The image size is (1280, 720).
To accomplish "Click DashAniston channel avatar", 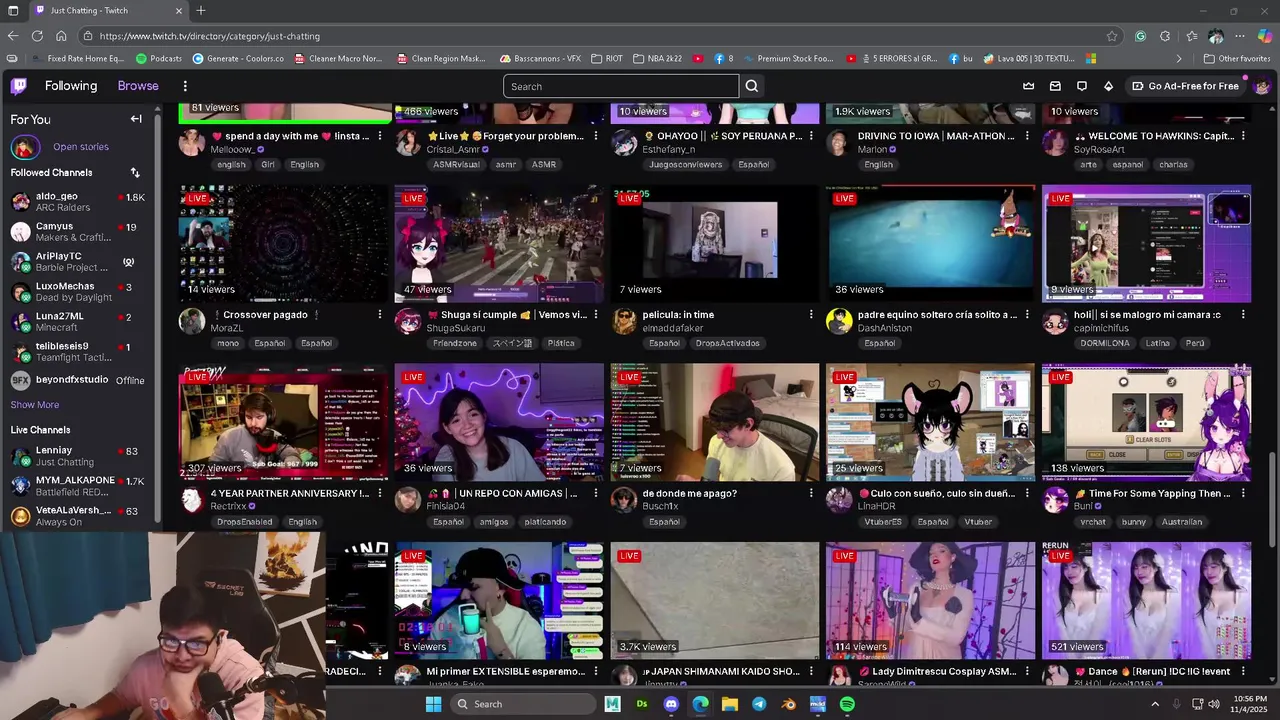I will [x=839, y=322].
